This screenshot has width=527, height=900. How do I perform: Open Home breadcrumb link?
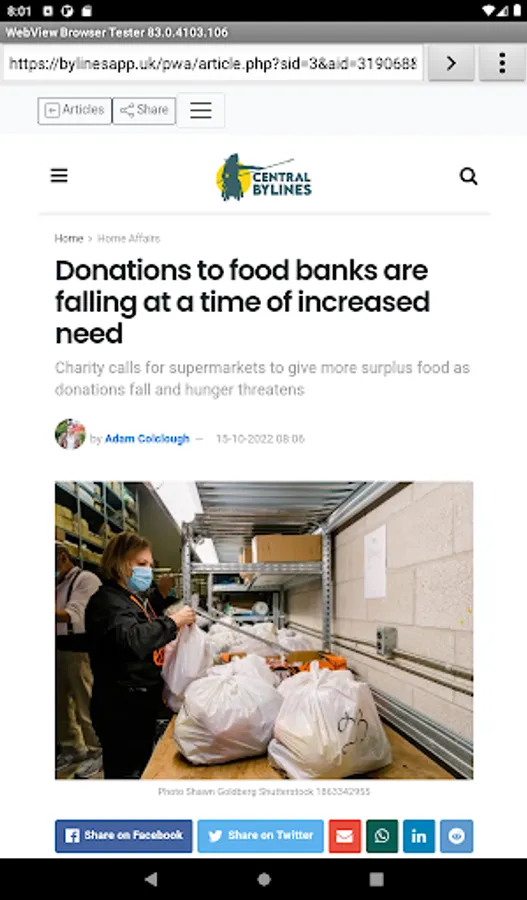click(69, 238)
